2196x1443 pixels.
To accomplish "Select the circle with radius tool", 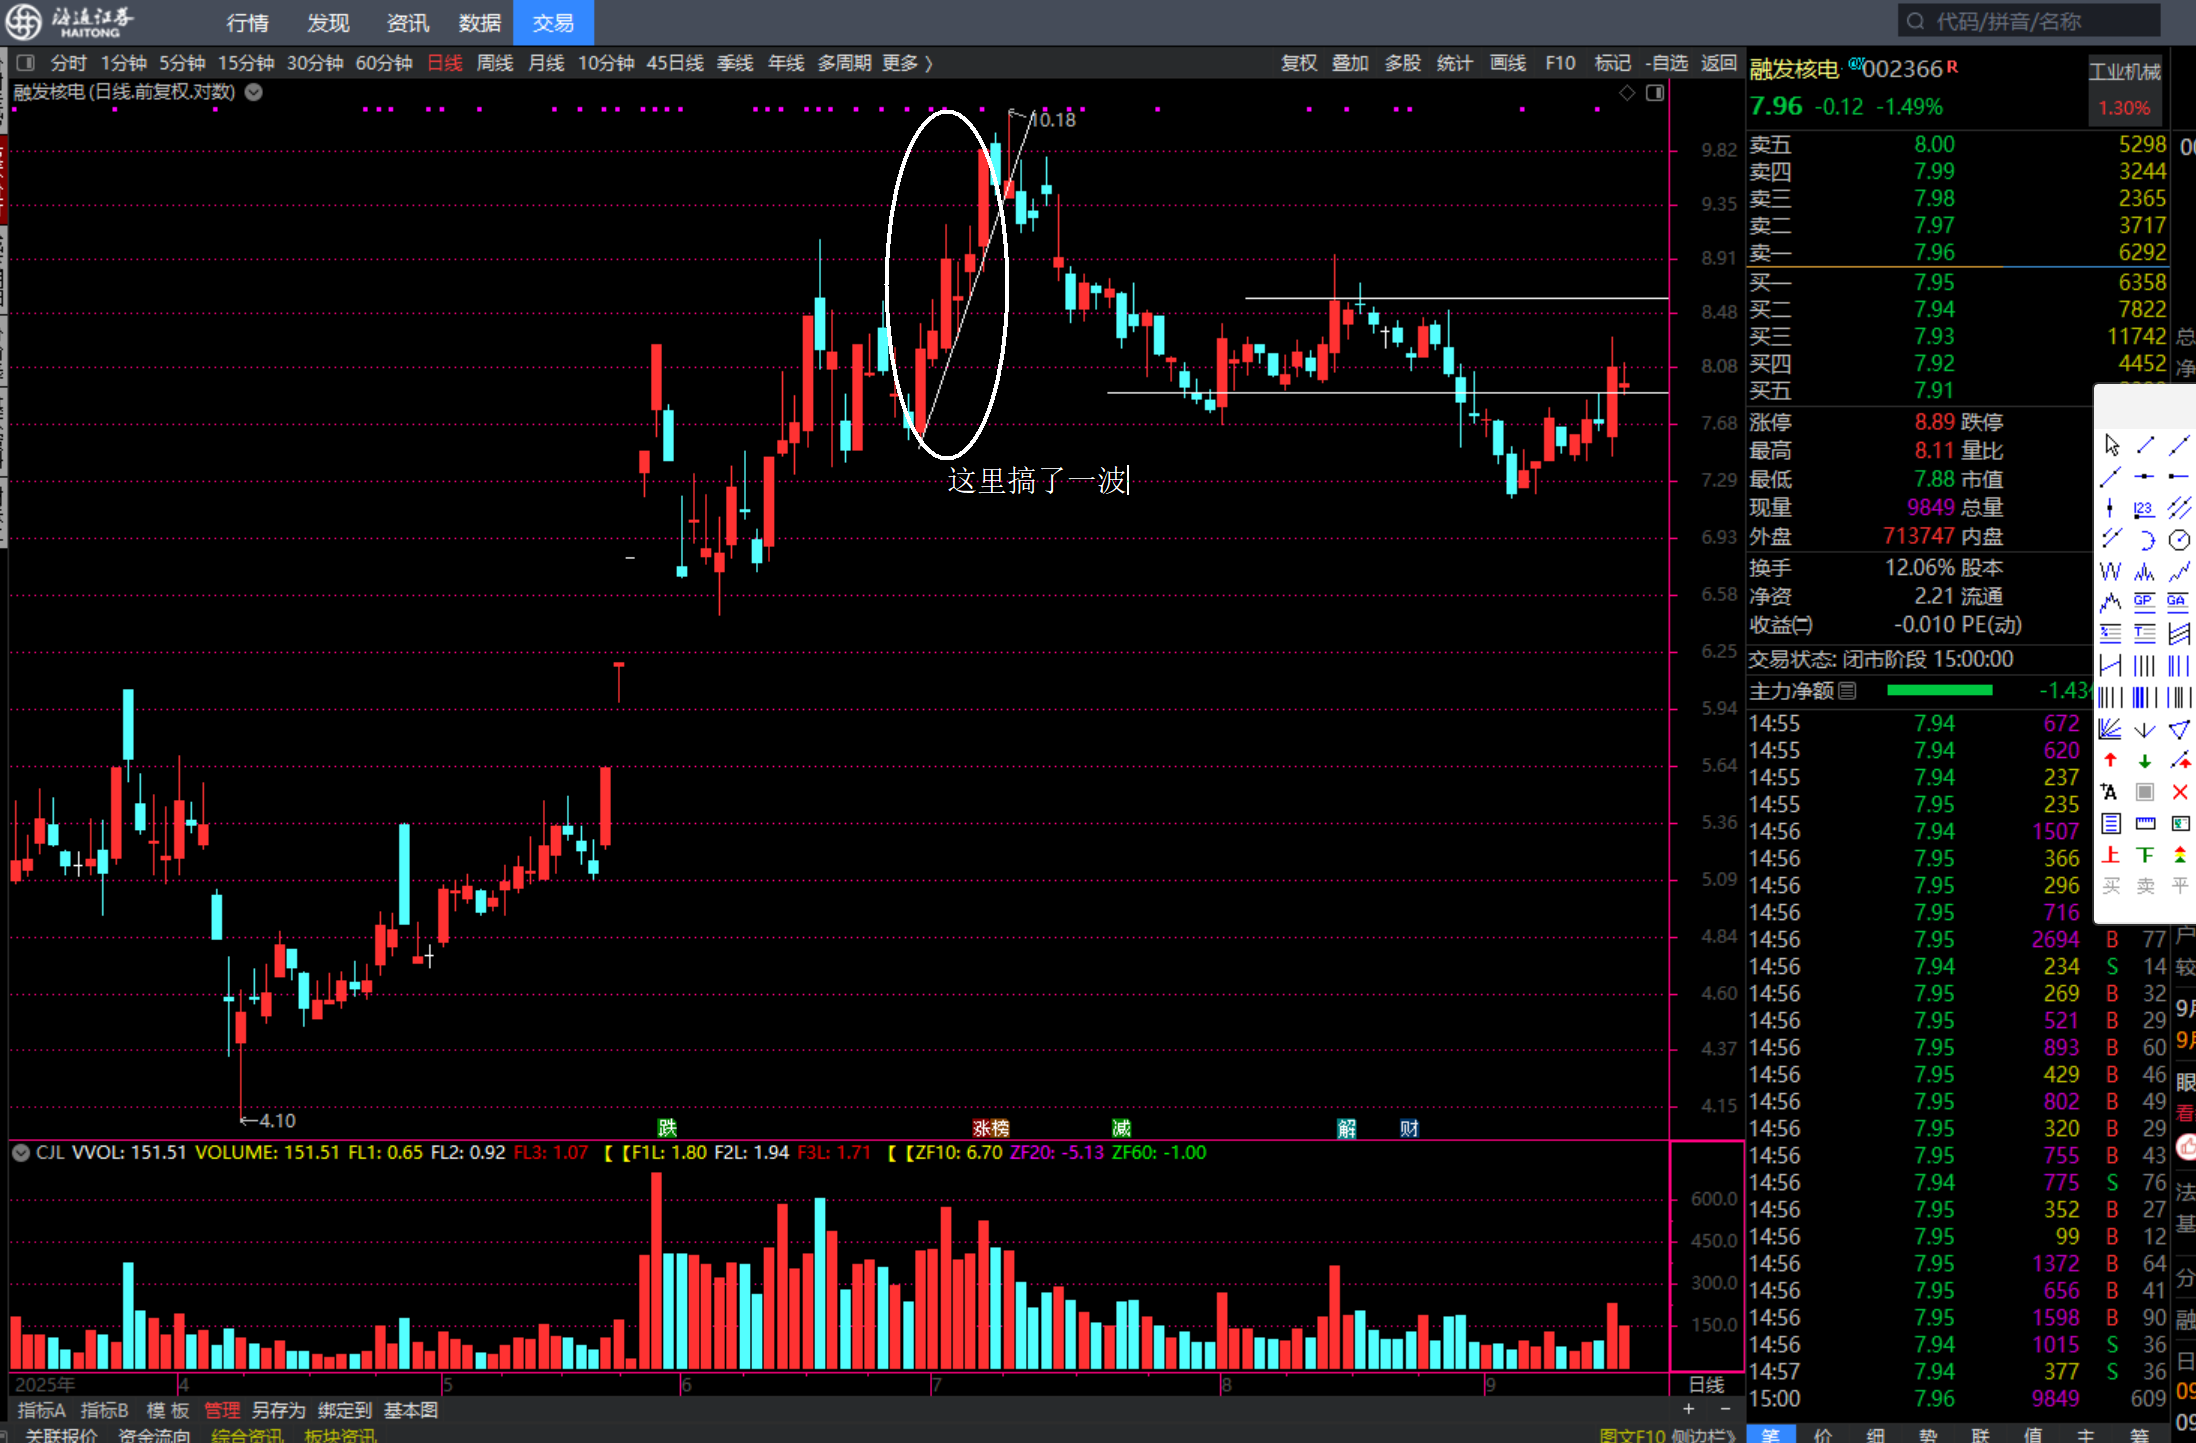I will coord(2179,540).
